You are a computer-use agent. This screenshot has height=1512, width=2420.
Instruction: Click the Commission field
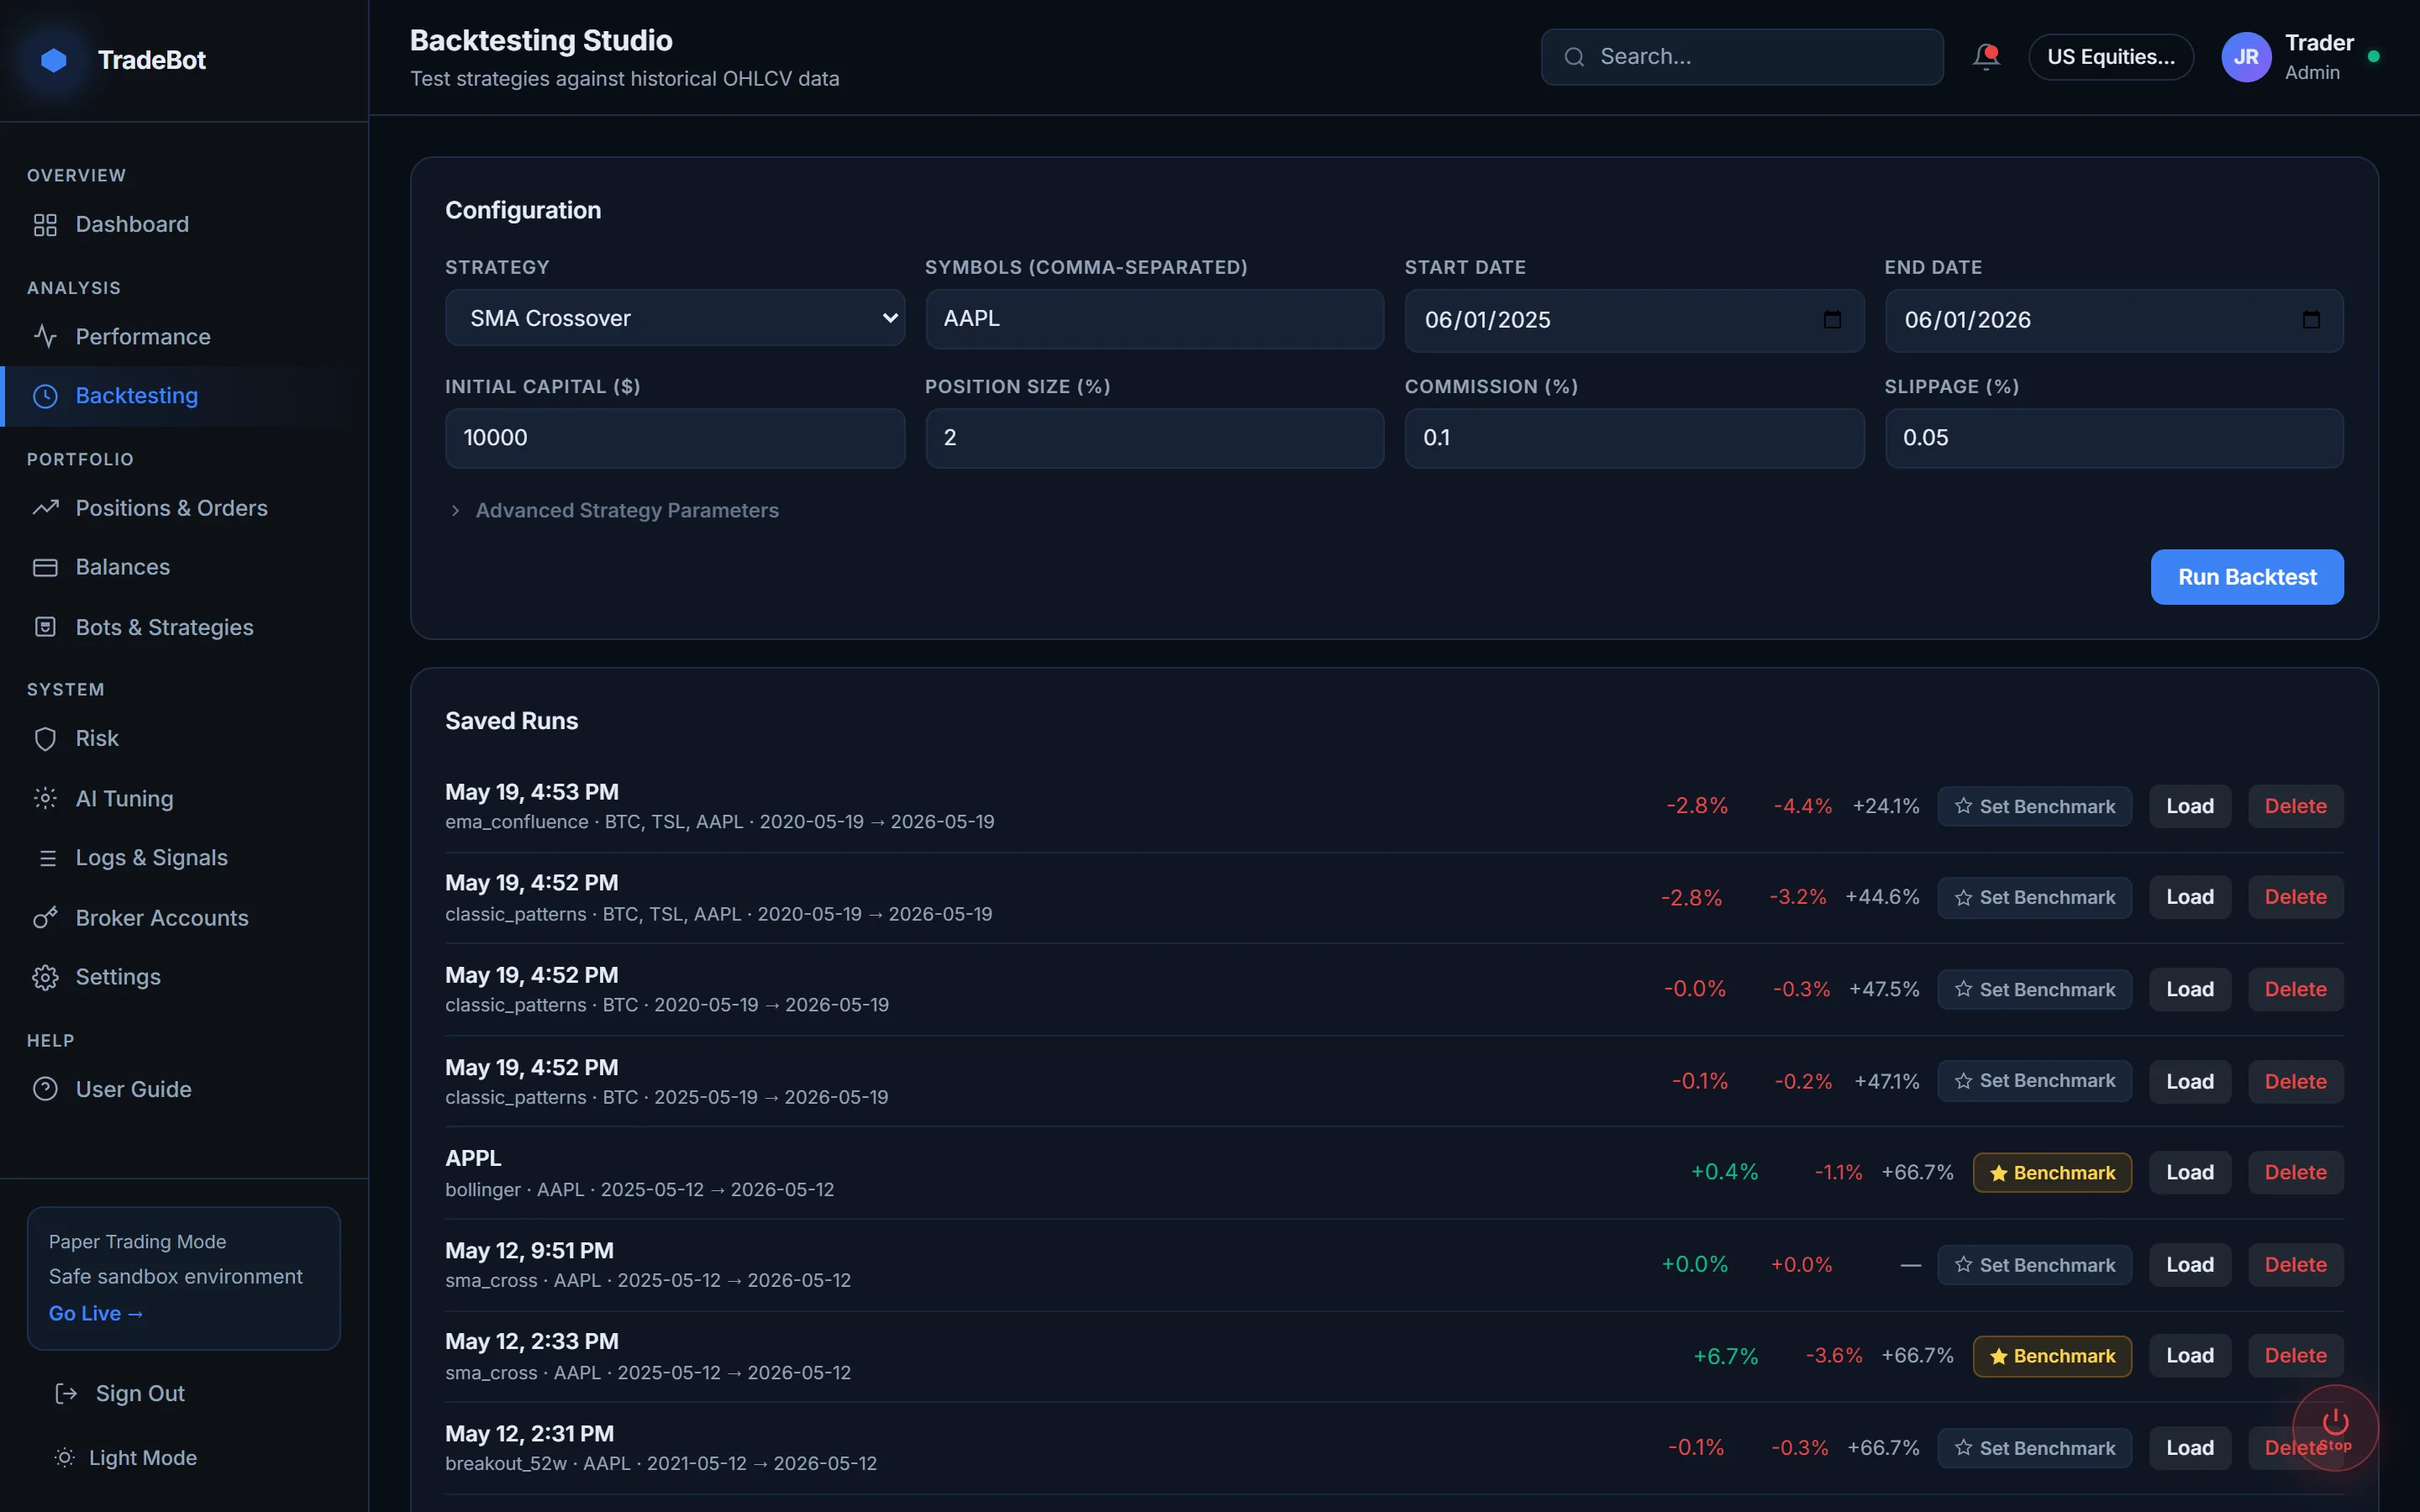tap(1634, 438)
